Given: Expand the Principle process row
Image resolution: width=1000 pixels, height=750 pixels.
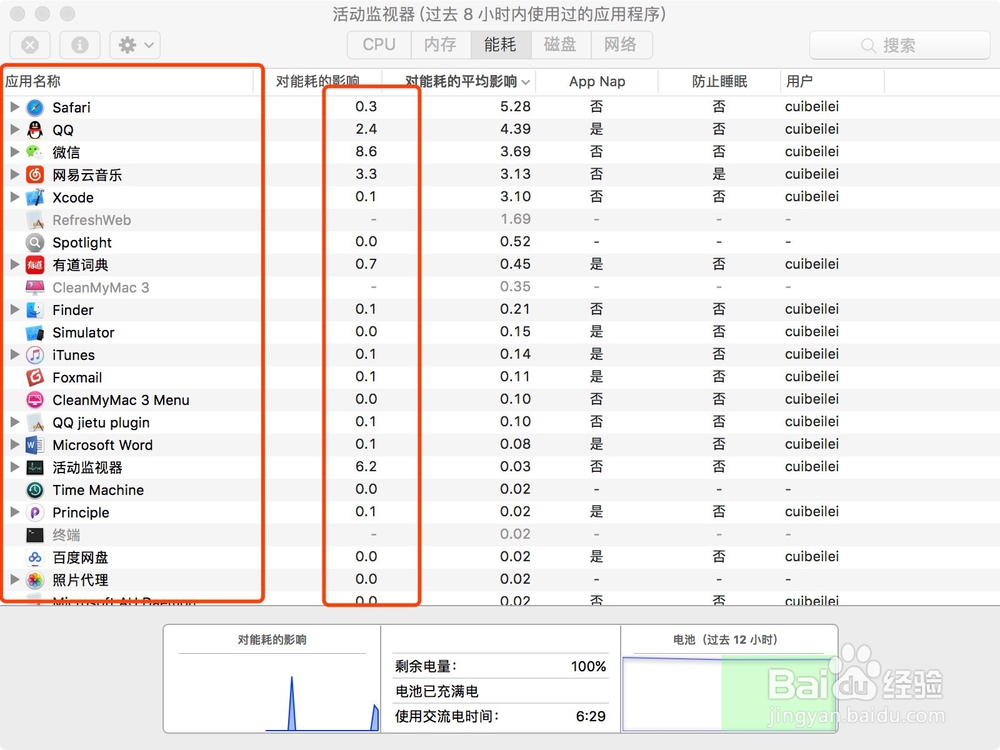Looking at the screenshot, I should pos(15,511).
